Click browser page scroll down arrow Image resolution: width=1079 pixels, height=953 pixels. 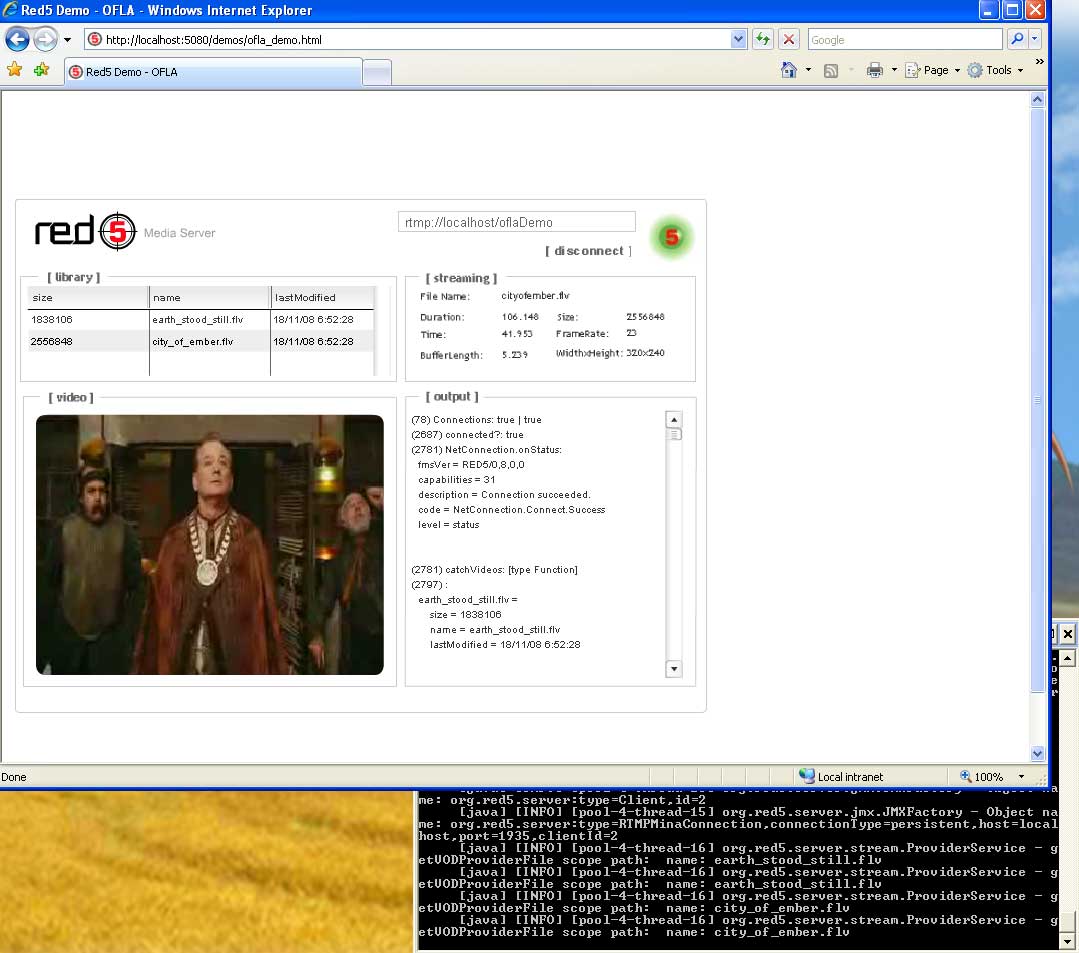tap(1038, 753)
